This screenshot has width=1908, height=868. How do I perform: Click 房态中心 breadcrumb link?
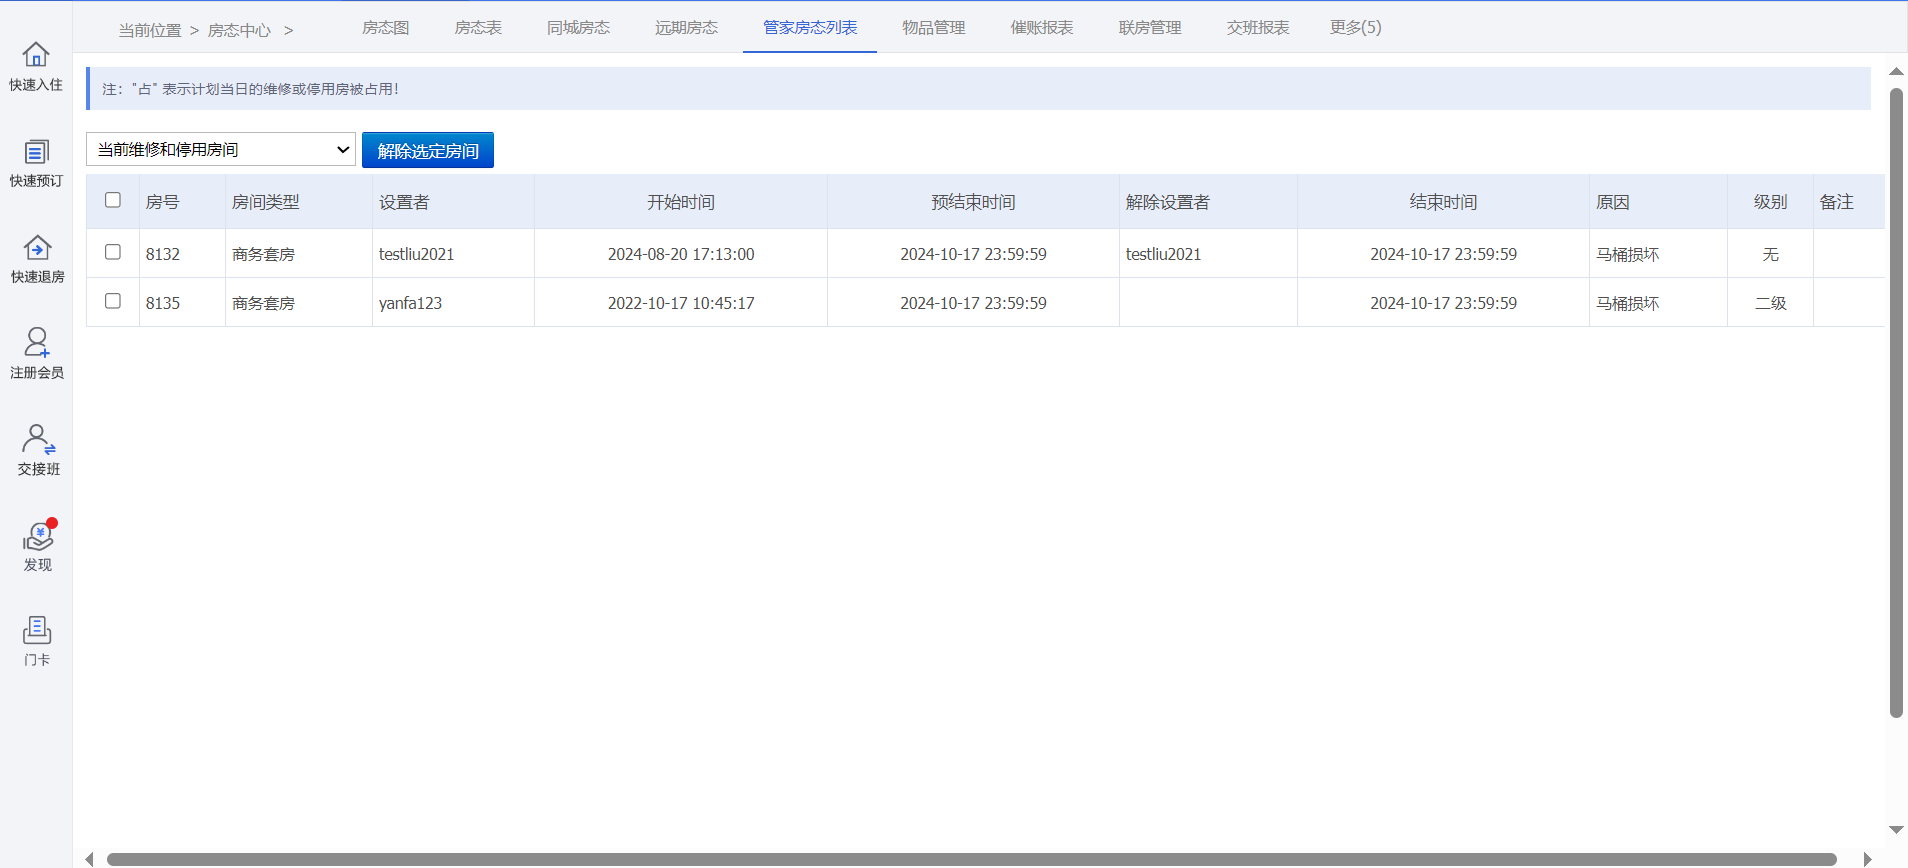click(x=239, y=30)
